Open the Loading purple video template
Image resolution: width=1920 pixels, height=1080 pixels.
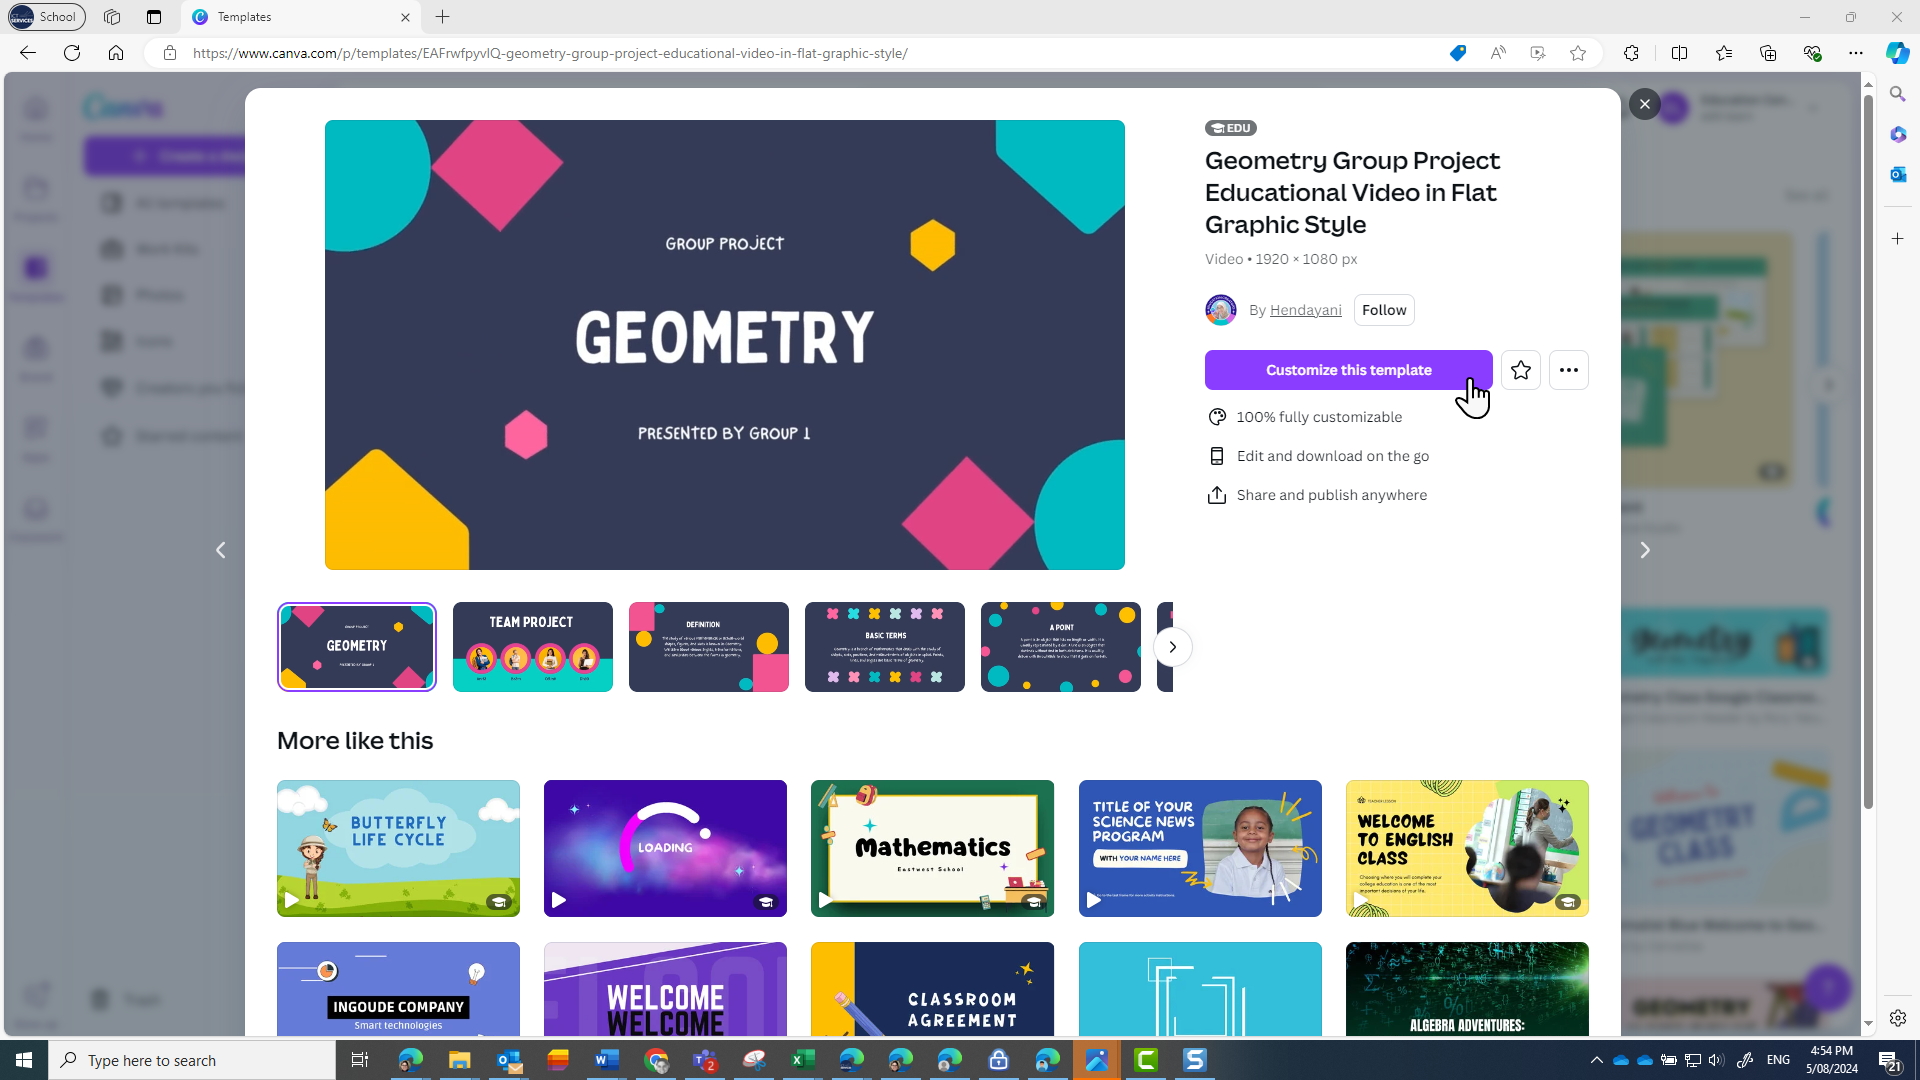click(x=665, y=848)
